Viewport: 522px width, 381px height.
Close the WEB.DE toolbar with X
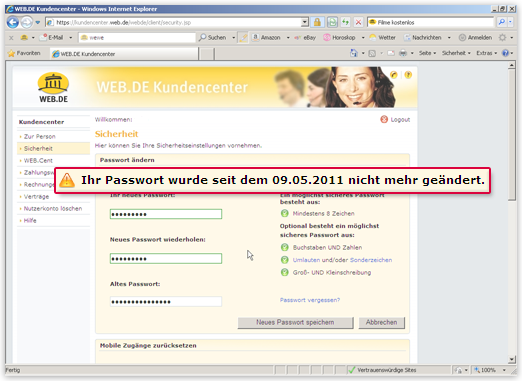point(11,38)
